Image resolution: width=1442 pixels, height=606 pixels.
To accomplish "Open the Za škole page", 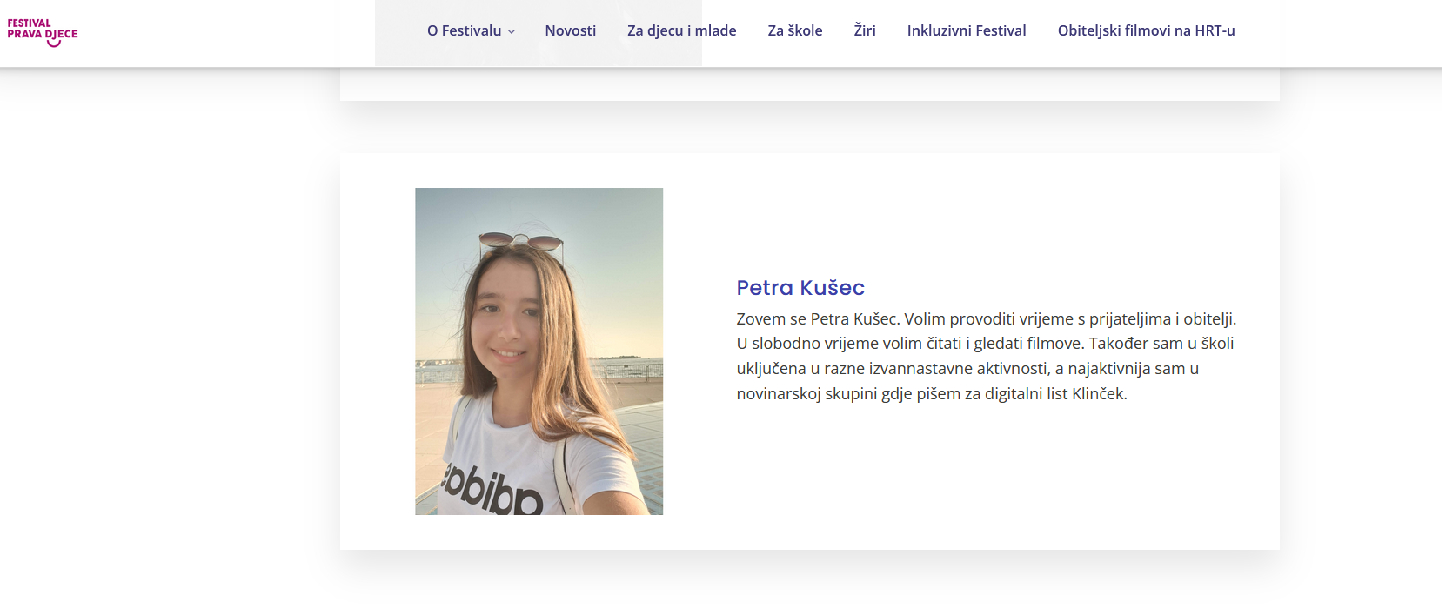I will (795, 31).
